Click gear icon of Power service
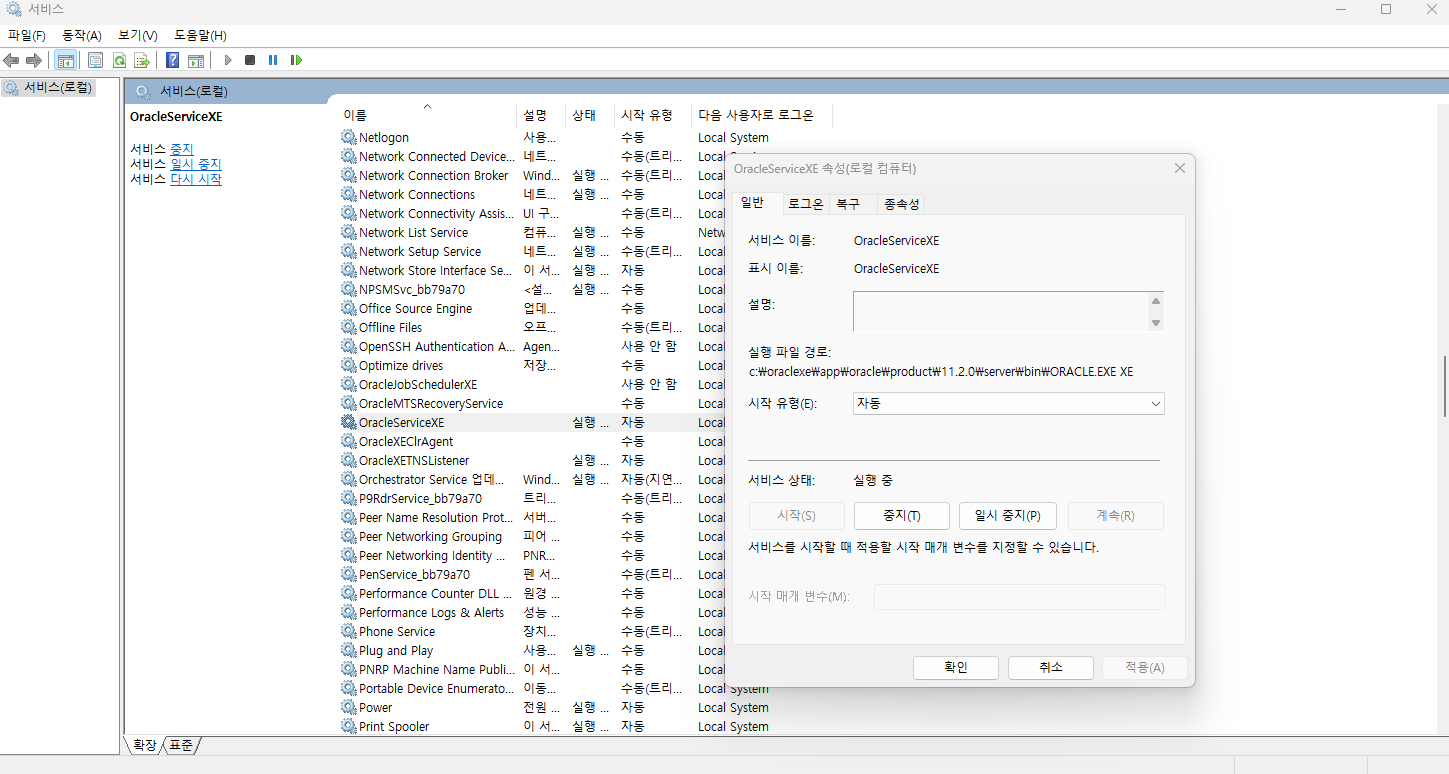The image size is (1449, 774). click(349, 707)
